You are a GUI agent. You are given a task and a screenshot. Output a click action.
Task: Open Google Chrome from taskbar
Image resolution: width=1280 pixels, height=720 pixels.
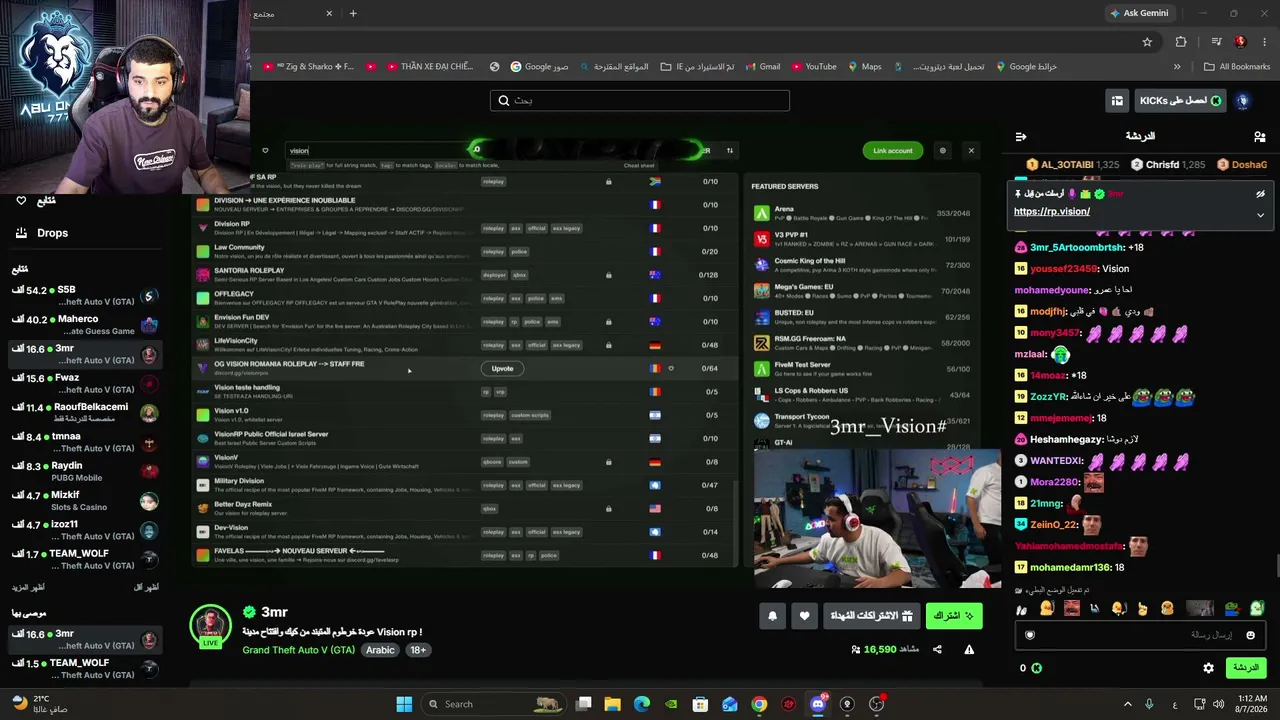click(759, 704)
